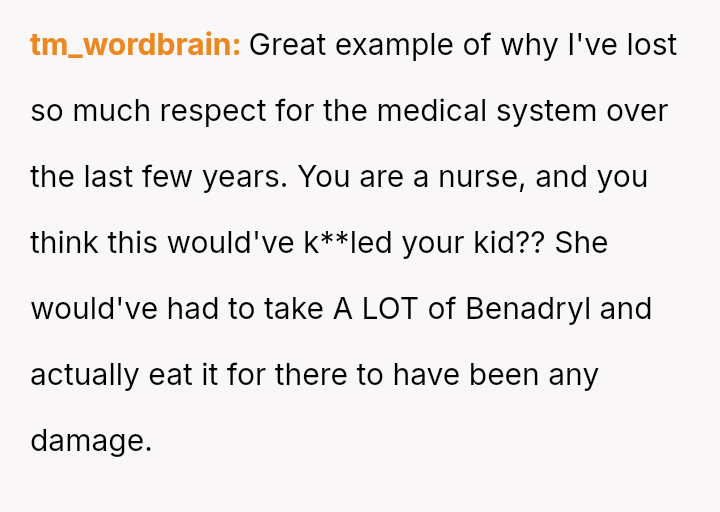
Task: Click the tm_wordbrain username link
Action: tap(135, 46)
